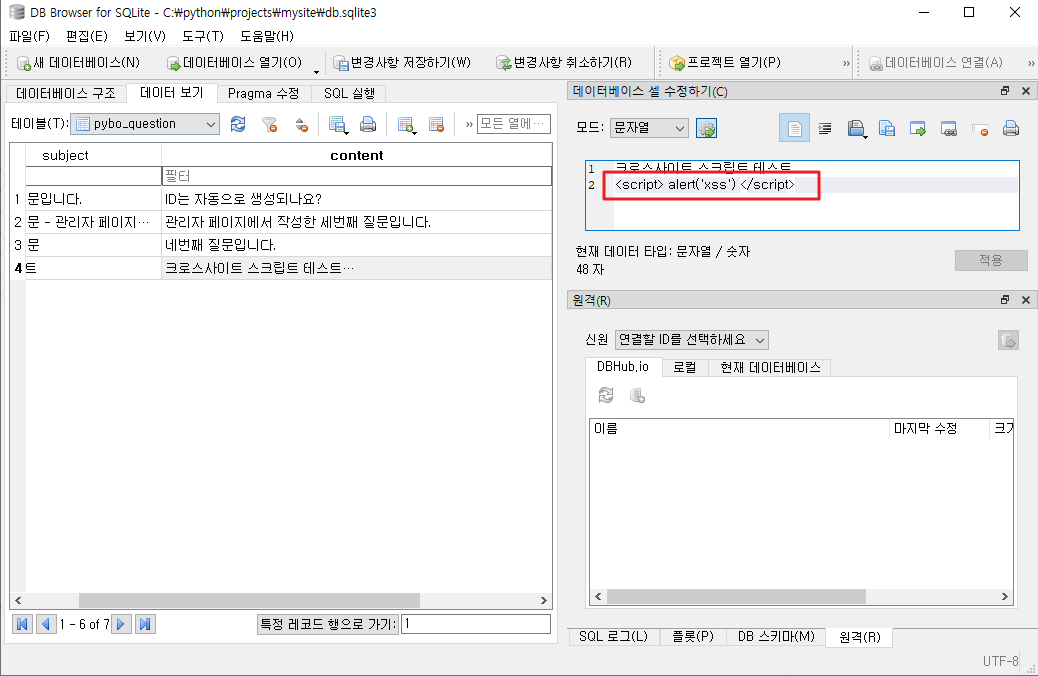Toggle word wrap icon in cell editor
The width and height of the screenshot is (1038, 676).
click(794, 128)
